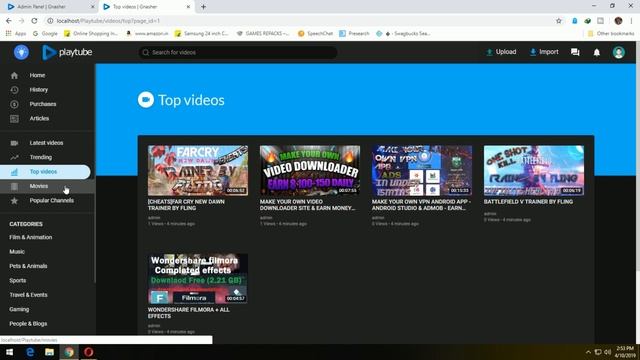The image size is (640, 360).
Task: Click the Upload button
Action: point(501,52)
